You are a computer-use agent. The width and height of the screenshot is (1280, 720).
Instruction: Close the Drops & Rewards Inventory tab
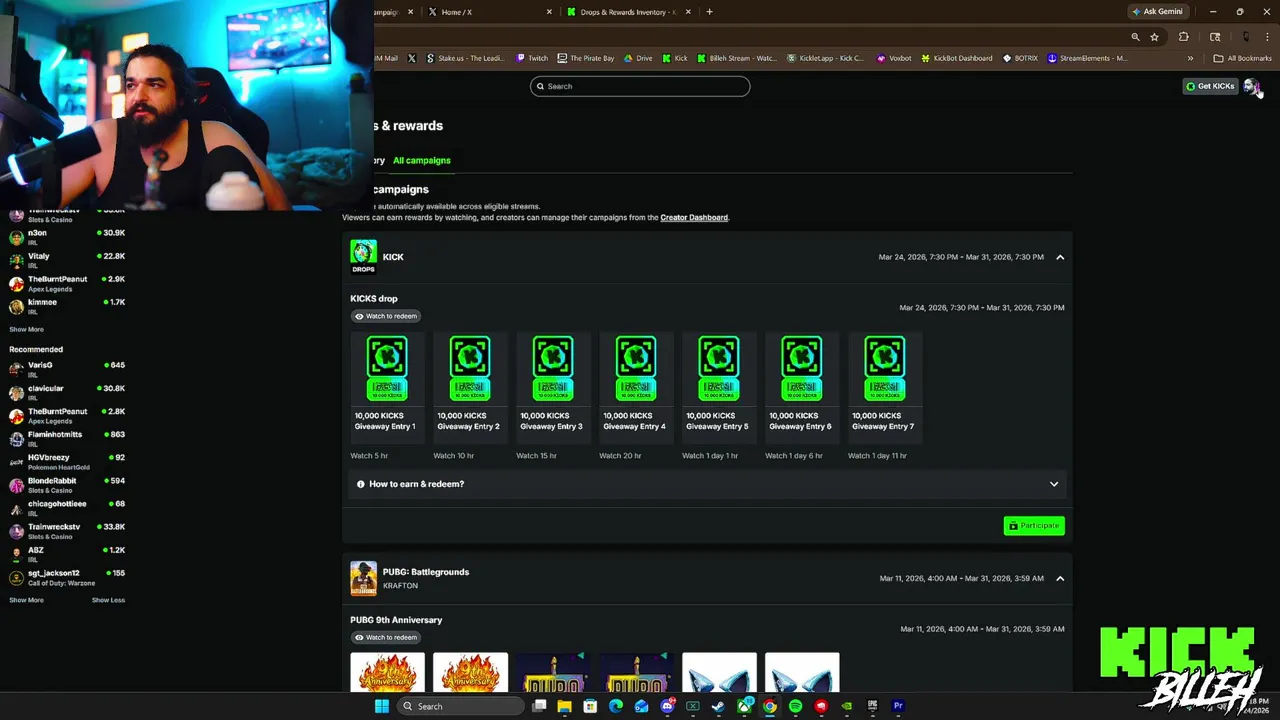click(688, 12)
